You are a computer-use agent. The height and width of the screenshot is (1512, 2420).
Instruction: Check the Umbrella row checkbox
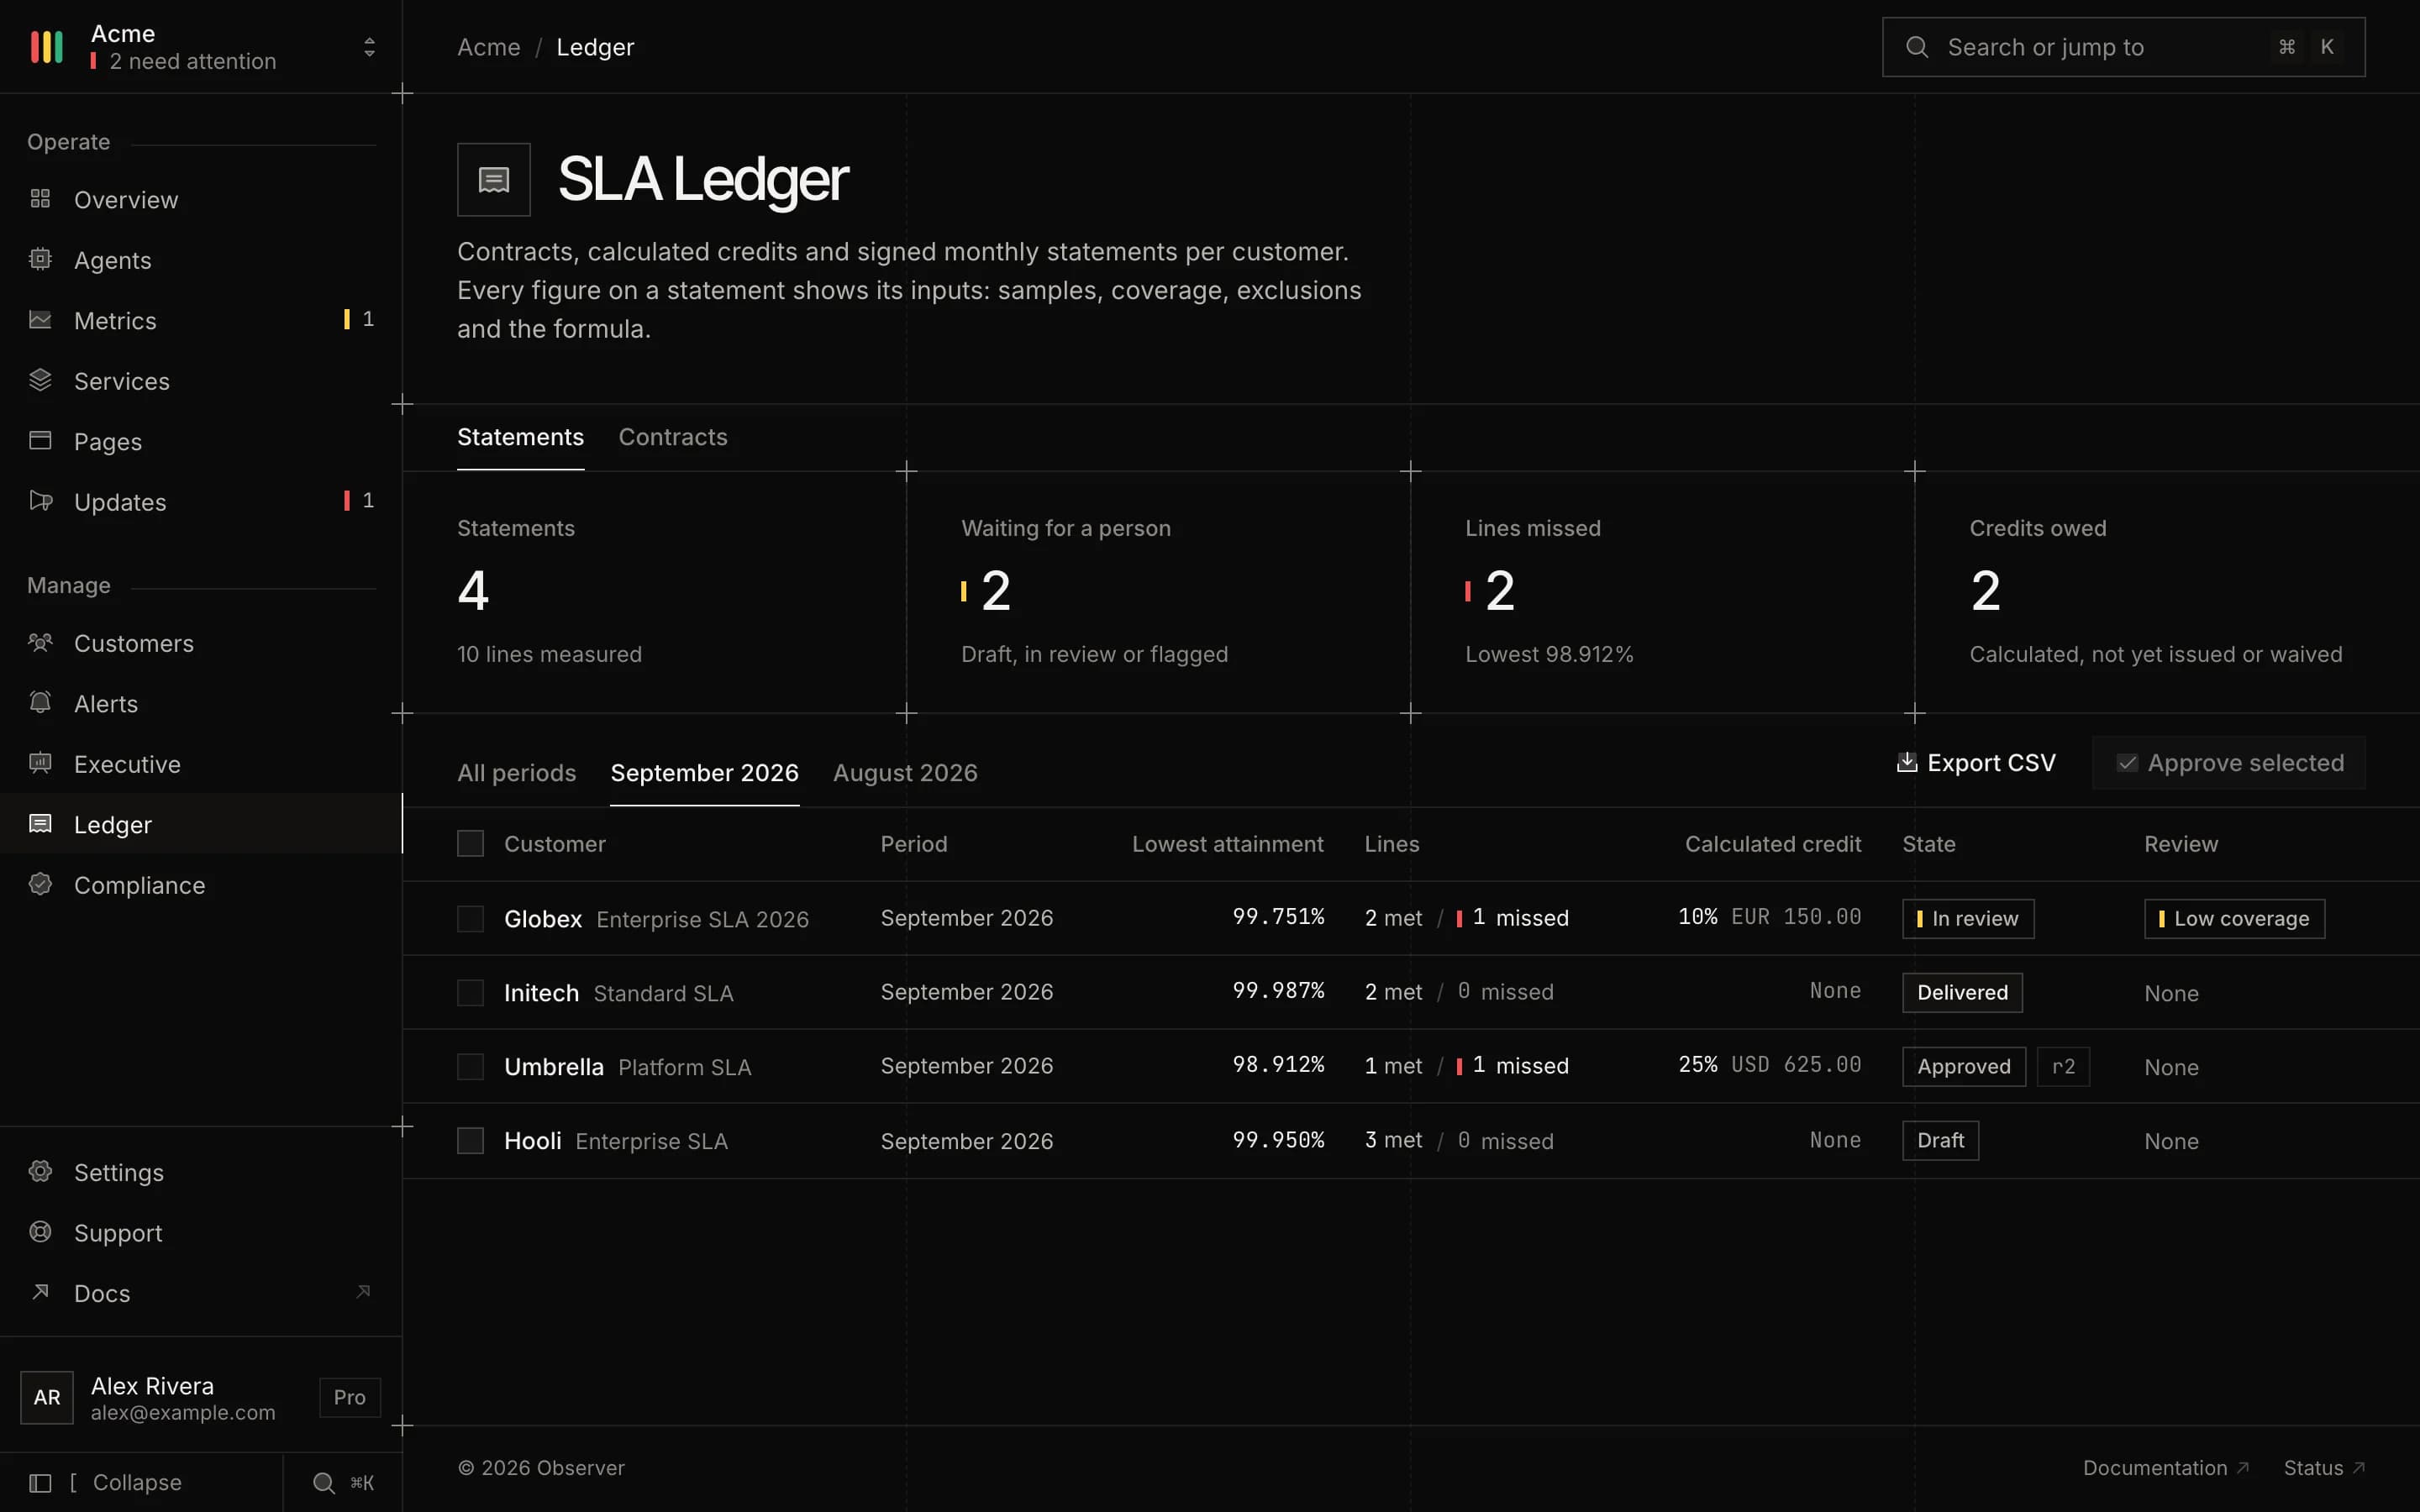click(x=470, y=1066)
